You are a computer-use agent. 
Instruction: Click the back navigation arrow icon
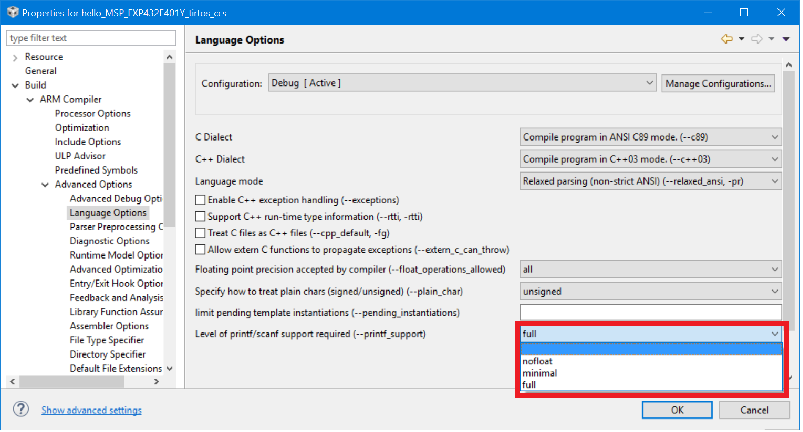coord(727,39)
